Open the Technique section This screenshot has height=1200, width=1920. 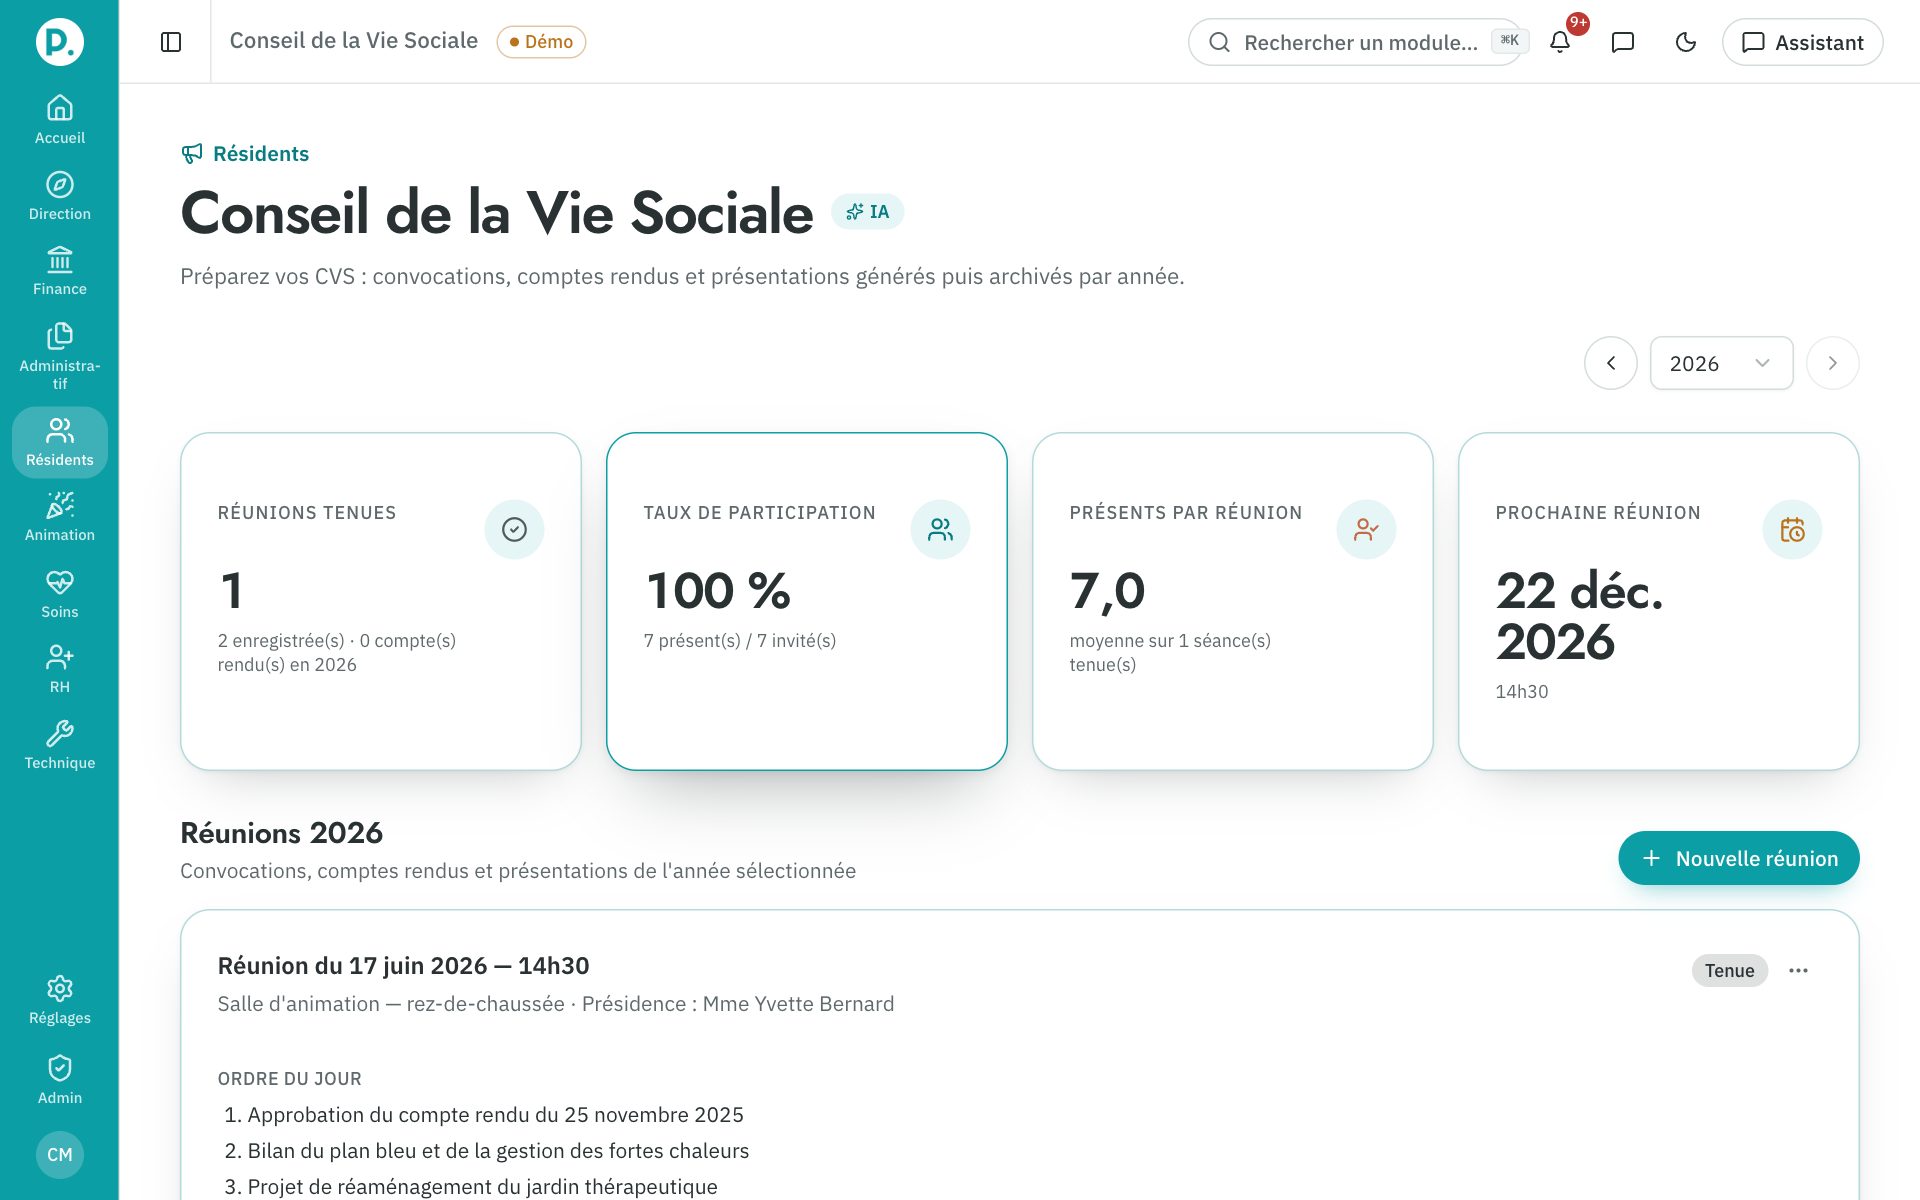59,745
